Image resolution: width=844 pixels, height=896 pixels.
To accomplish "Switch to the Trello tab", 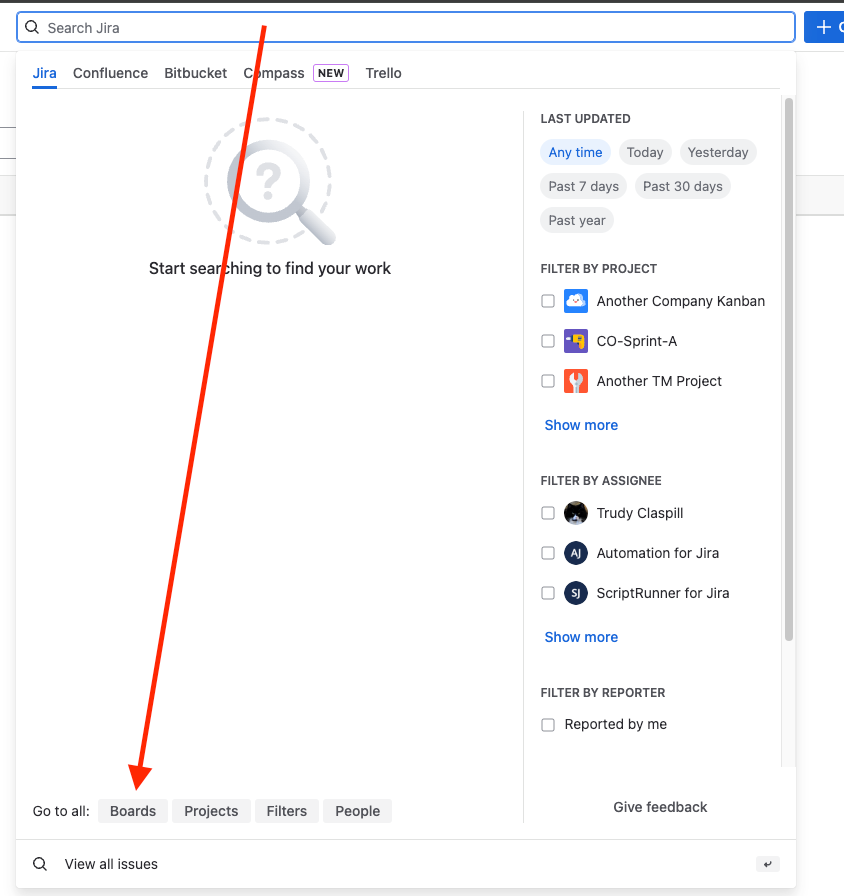I will coord(383,73).
